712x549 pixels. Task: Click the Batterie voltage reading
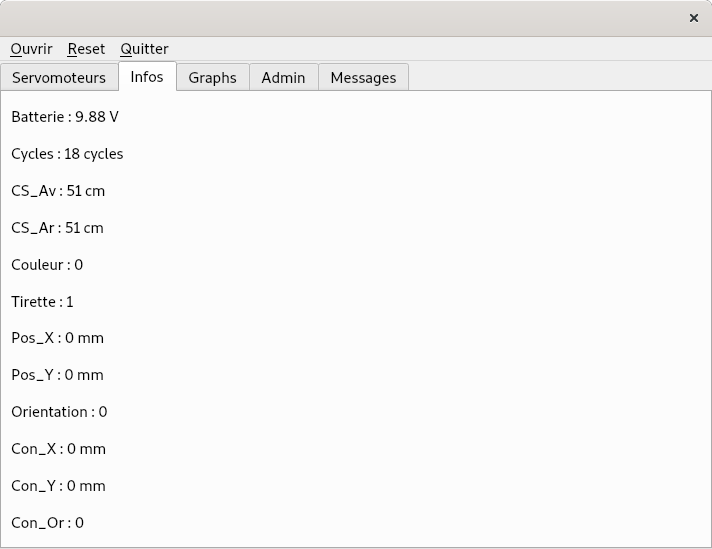coord(65,117)
